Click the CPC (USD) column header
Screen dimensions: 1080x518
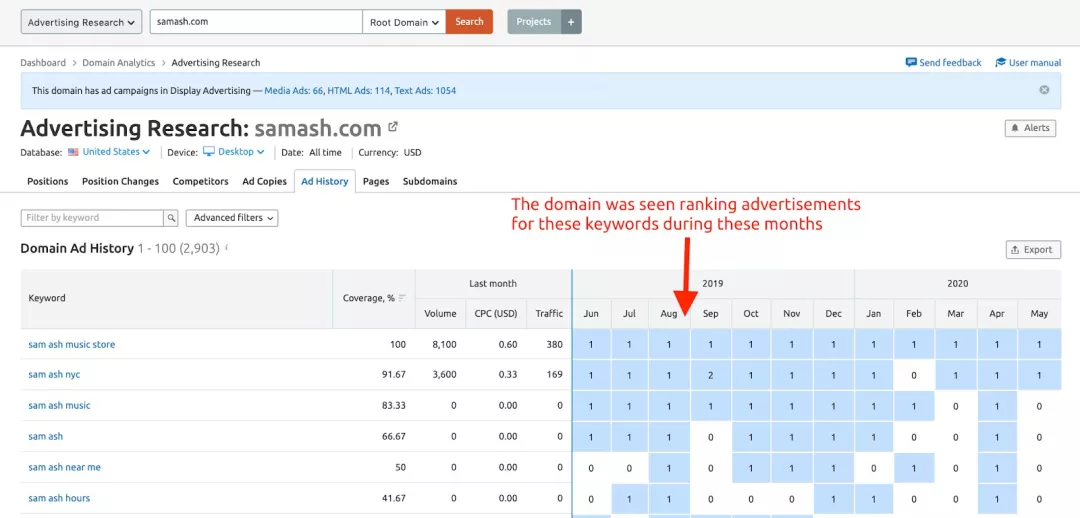click(x=496, y=313)
